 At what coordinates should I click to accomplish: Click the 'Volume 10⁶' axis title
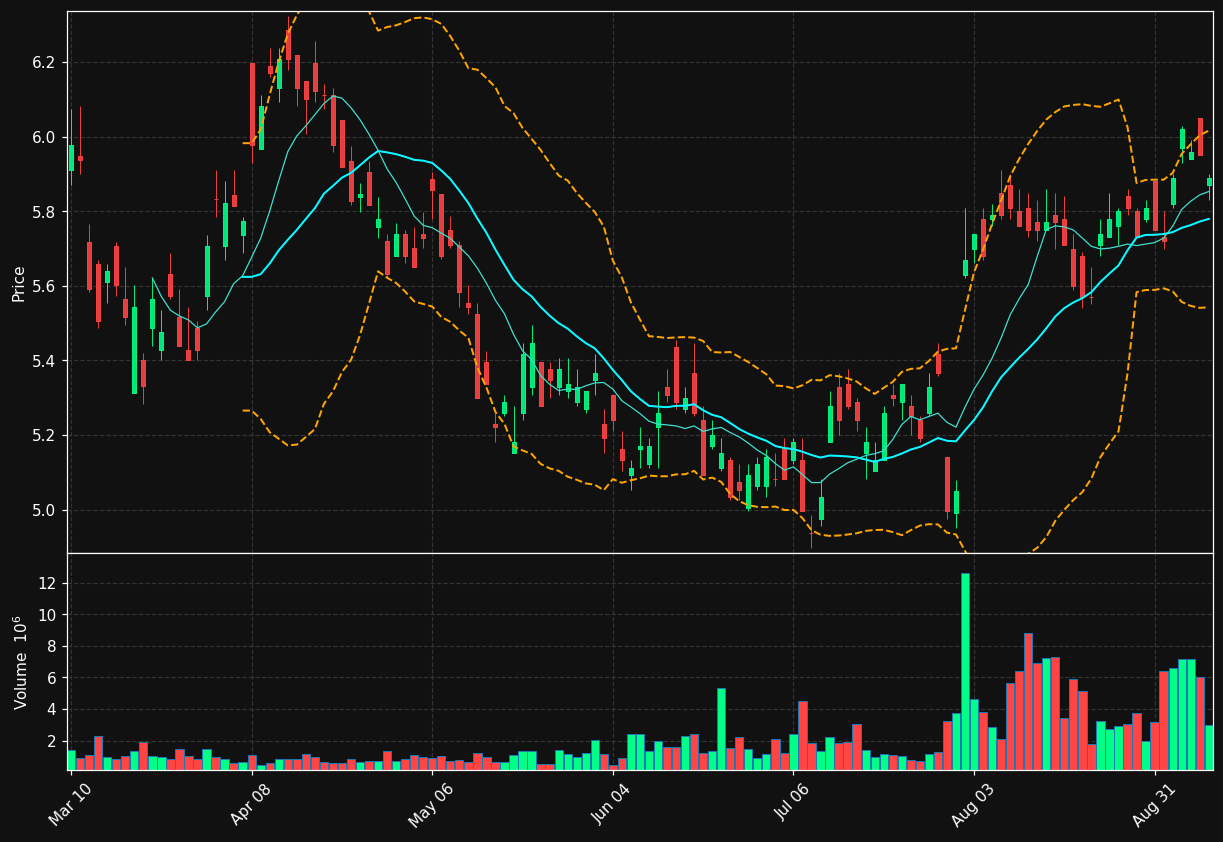click(19, 662)
